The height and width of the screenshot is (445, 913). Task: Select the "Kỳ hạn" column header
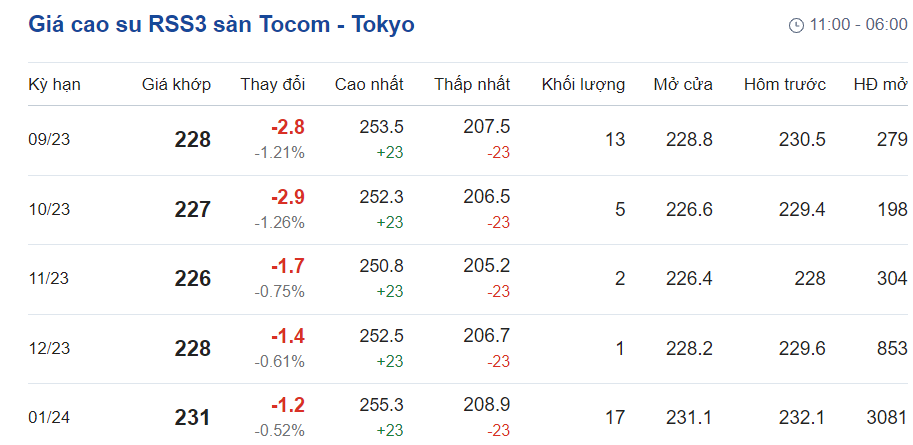pos(54,85)
